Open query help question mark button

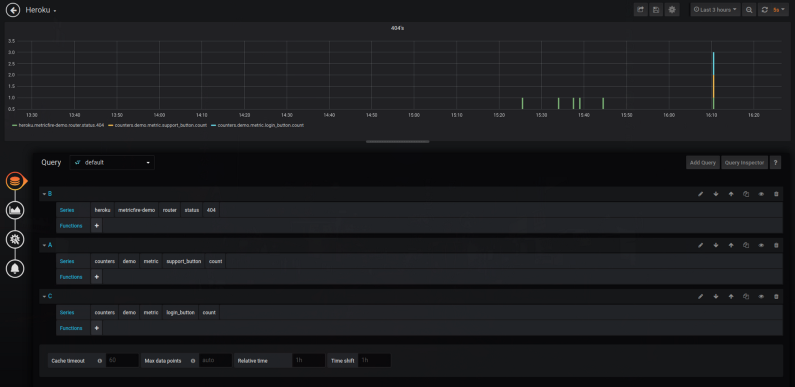775,162
